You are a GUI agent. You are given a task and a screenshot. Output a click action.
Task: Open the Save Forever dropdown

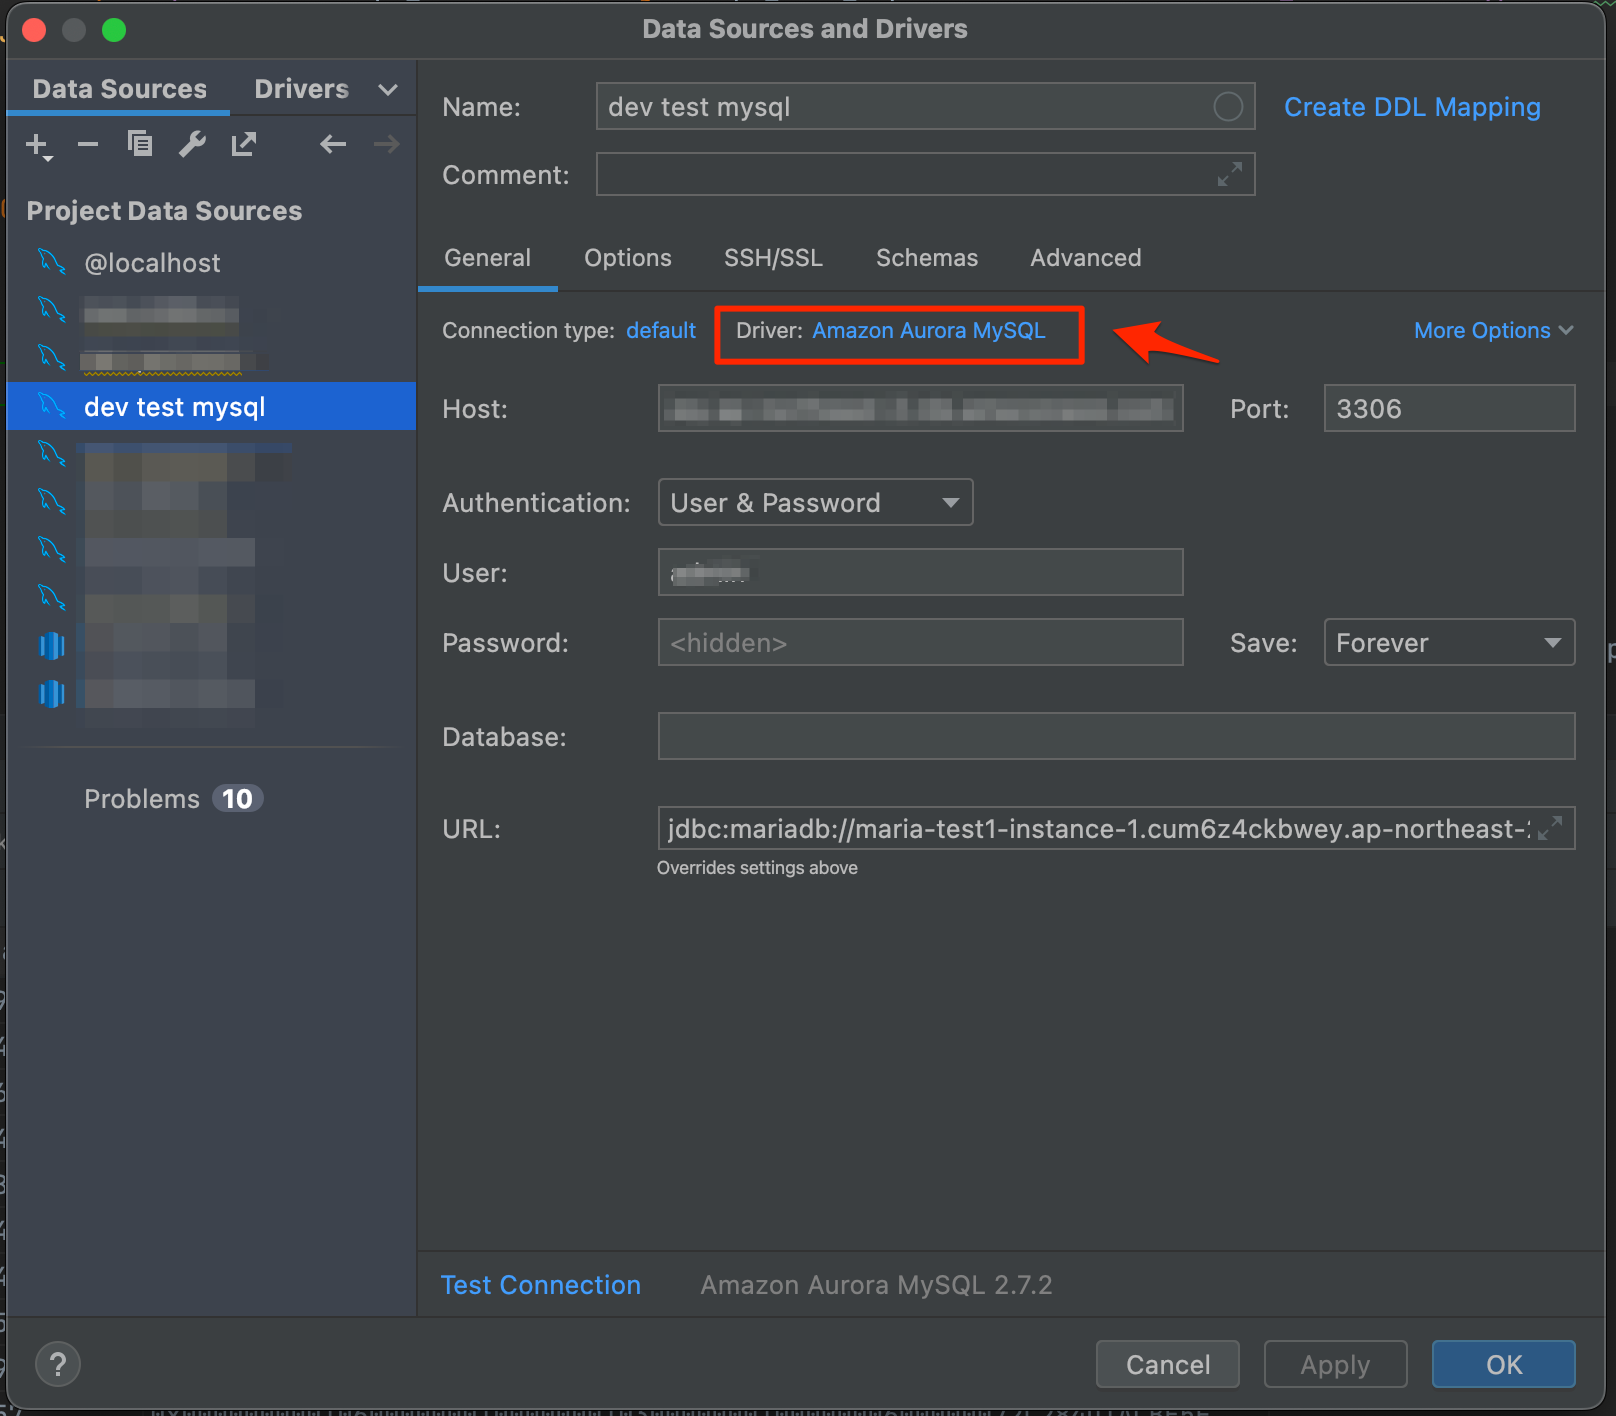1450,642
